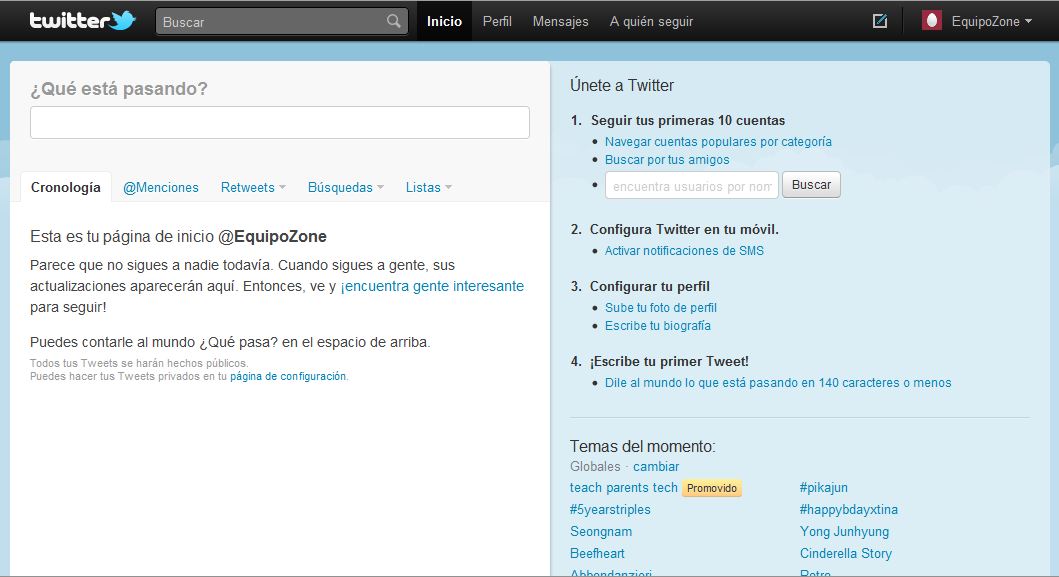Click Dile al mundo 140 caracteres link
The height and width of the screenshot is (577, 1059).
pos(778,382)
